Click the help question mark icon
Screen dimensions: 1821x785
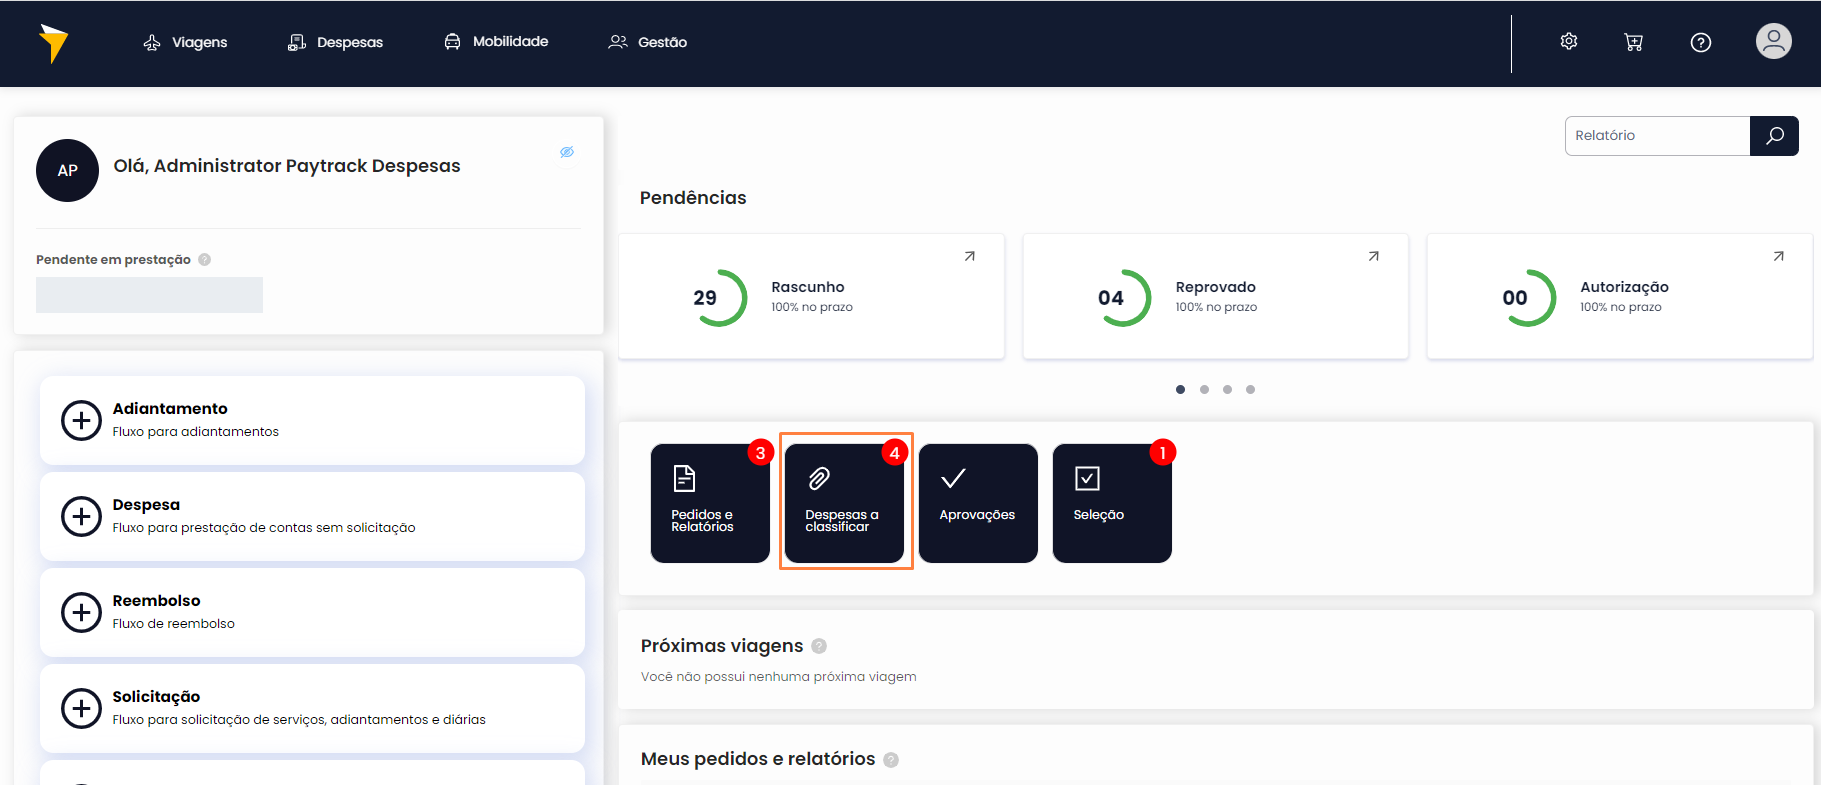1701,42
